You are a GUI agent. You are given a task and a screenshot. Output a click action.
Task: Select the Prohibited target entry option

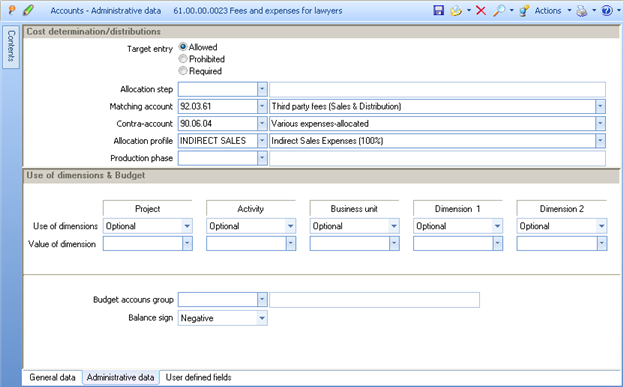[183, 59]
